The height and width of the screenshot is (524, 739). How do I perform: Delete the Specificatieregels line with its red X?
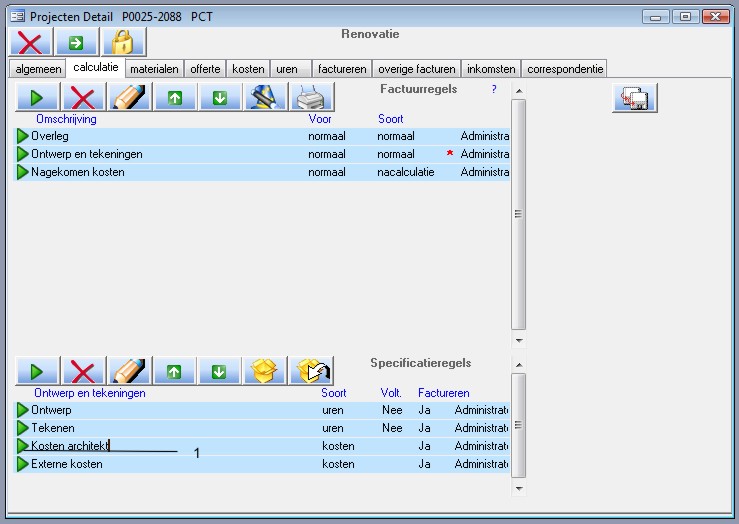(x=82, y=371)
